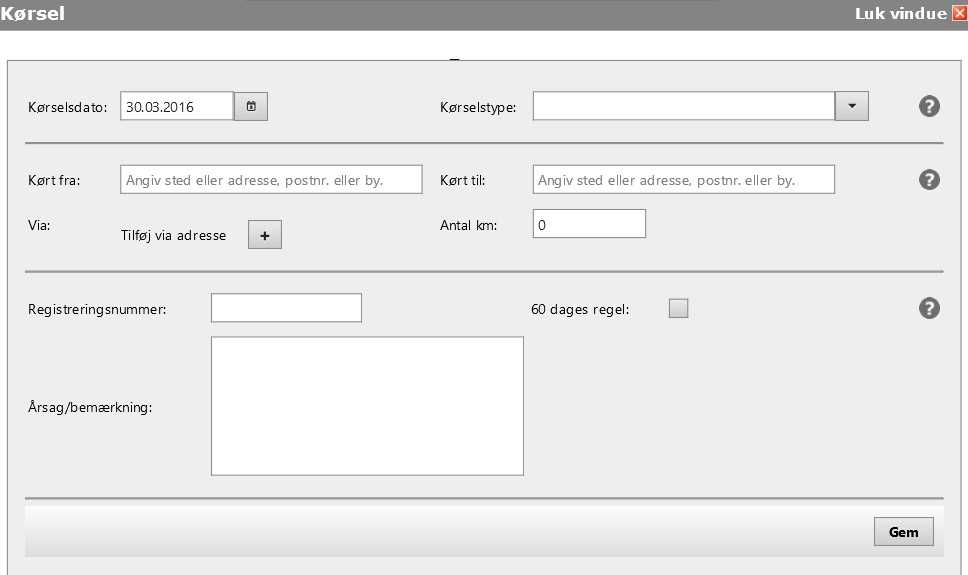Enable the 60 dages regel checkbox
The width and height of the screenshot is (968, 575).
tap(679, 309)
